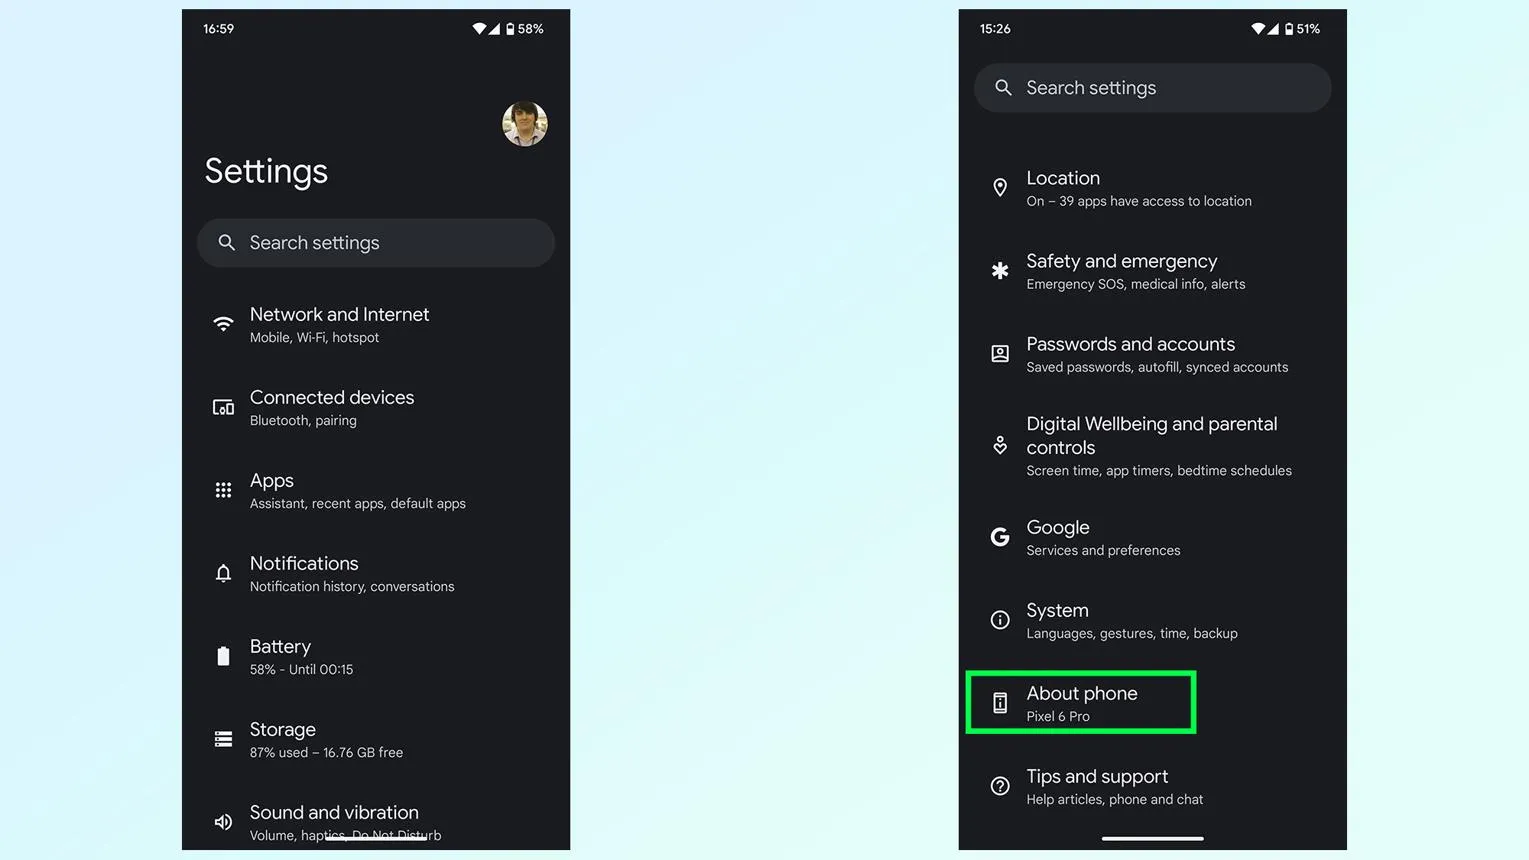Viewport: 1529px width, 860px height.
Task: Open System settings entry
Action: (x=1153, y=620)
